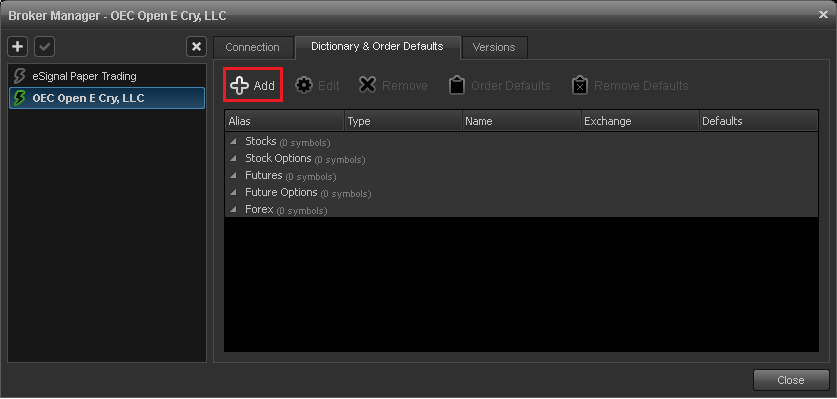The width and height of the screenshot is (837, 399).
Task: Sort by the Alias column header
Action: pos(285,121)
